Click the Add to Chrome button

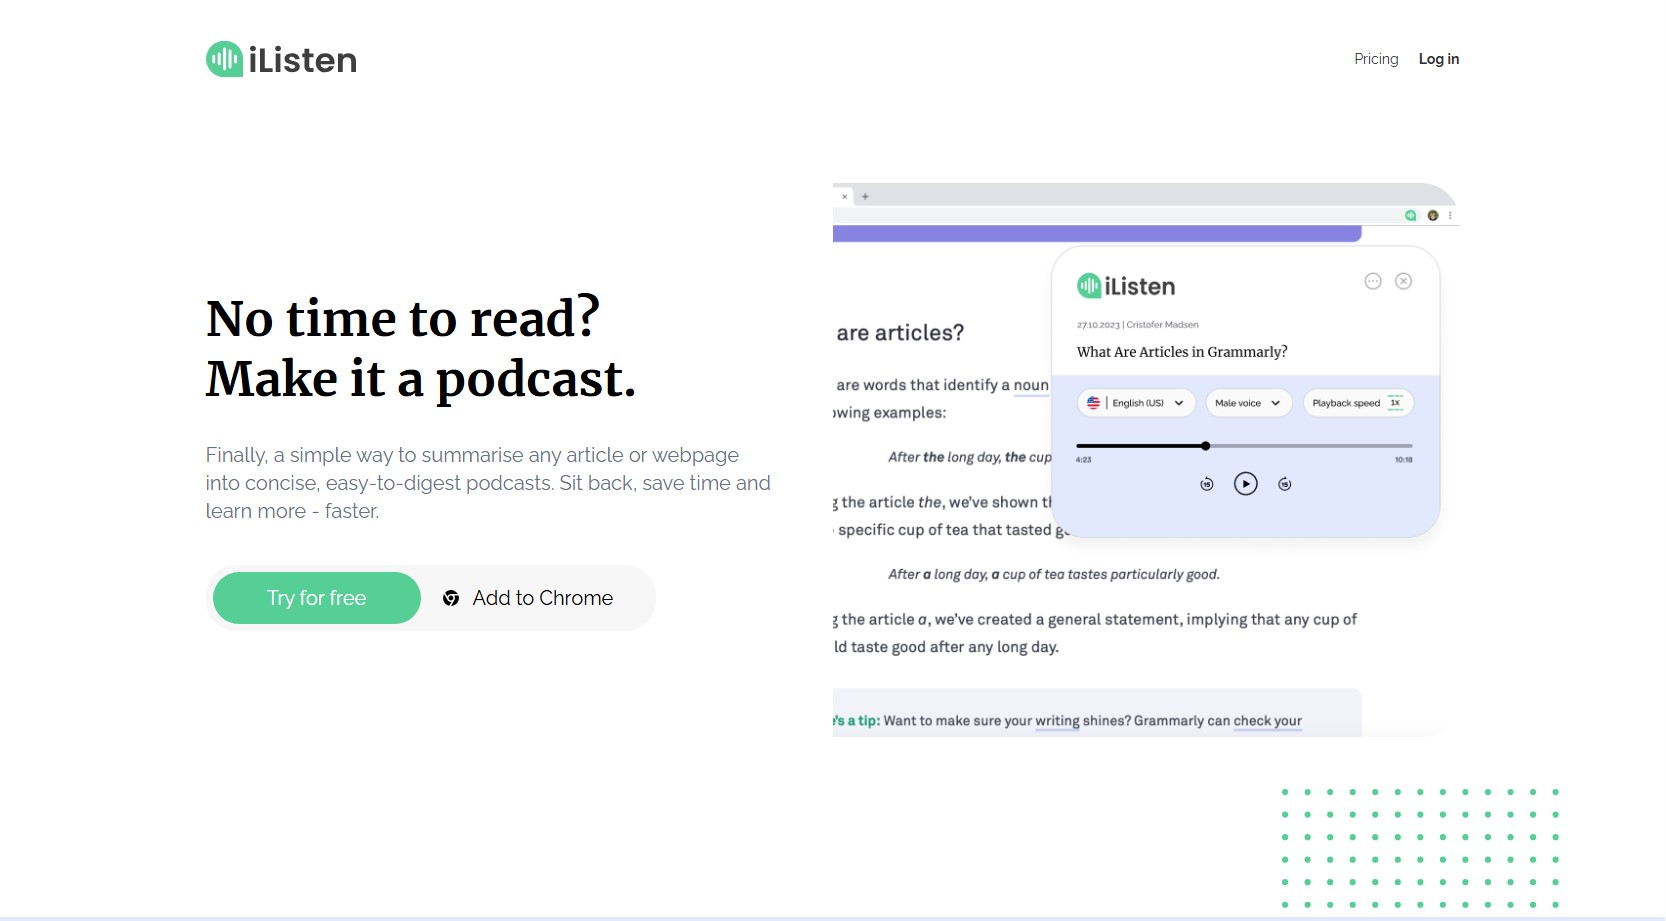pyautogui.click(x=529, y=598)
